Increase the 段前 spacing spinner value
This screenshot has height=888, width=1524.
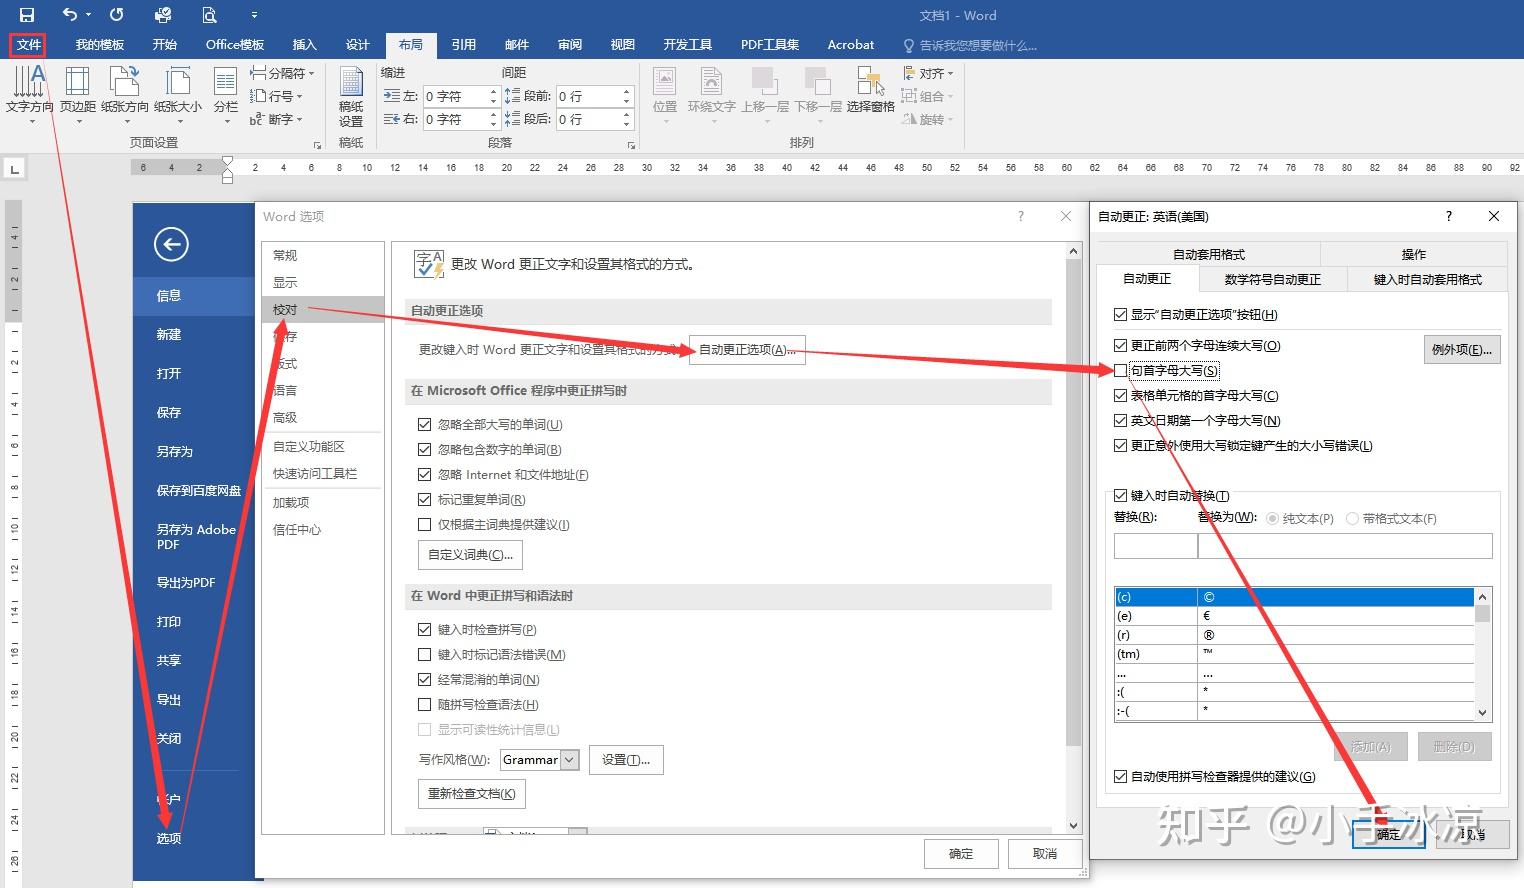coord(627,91)
